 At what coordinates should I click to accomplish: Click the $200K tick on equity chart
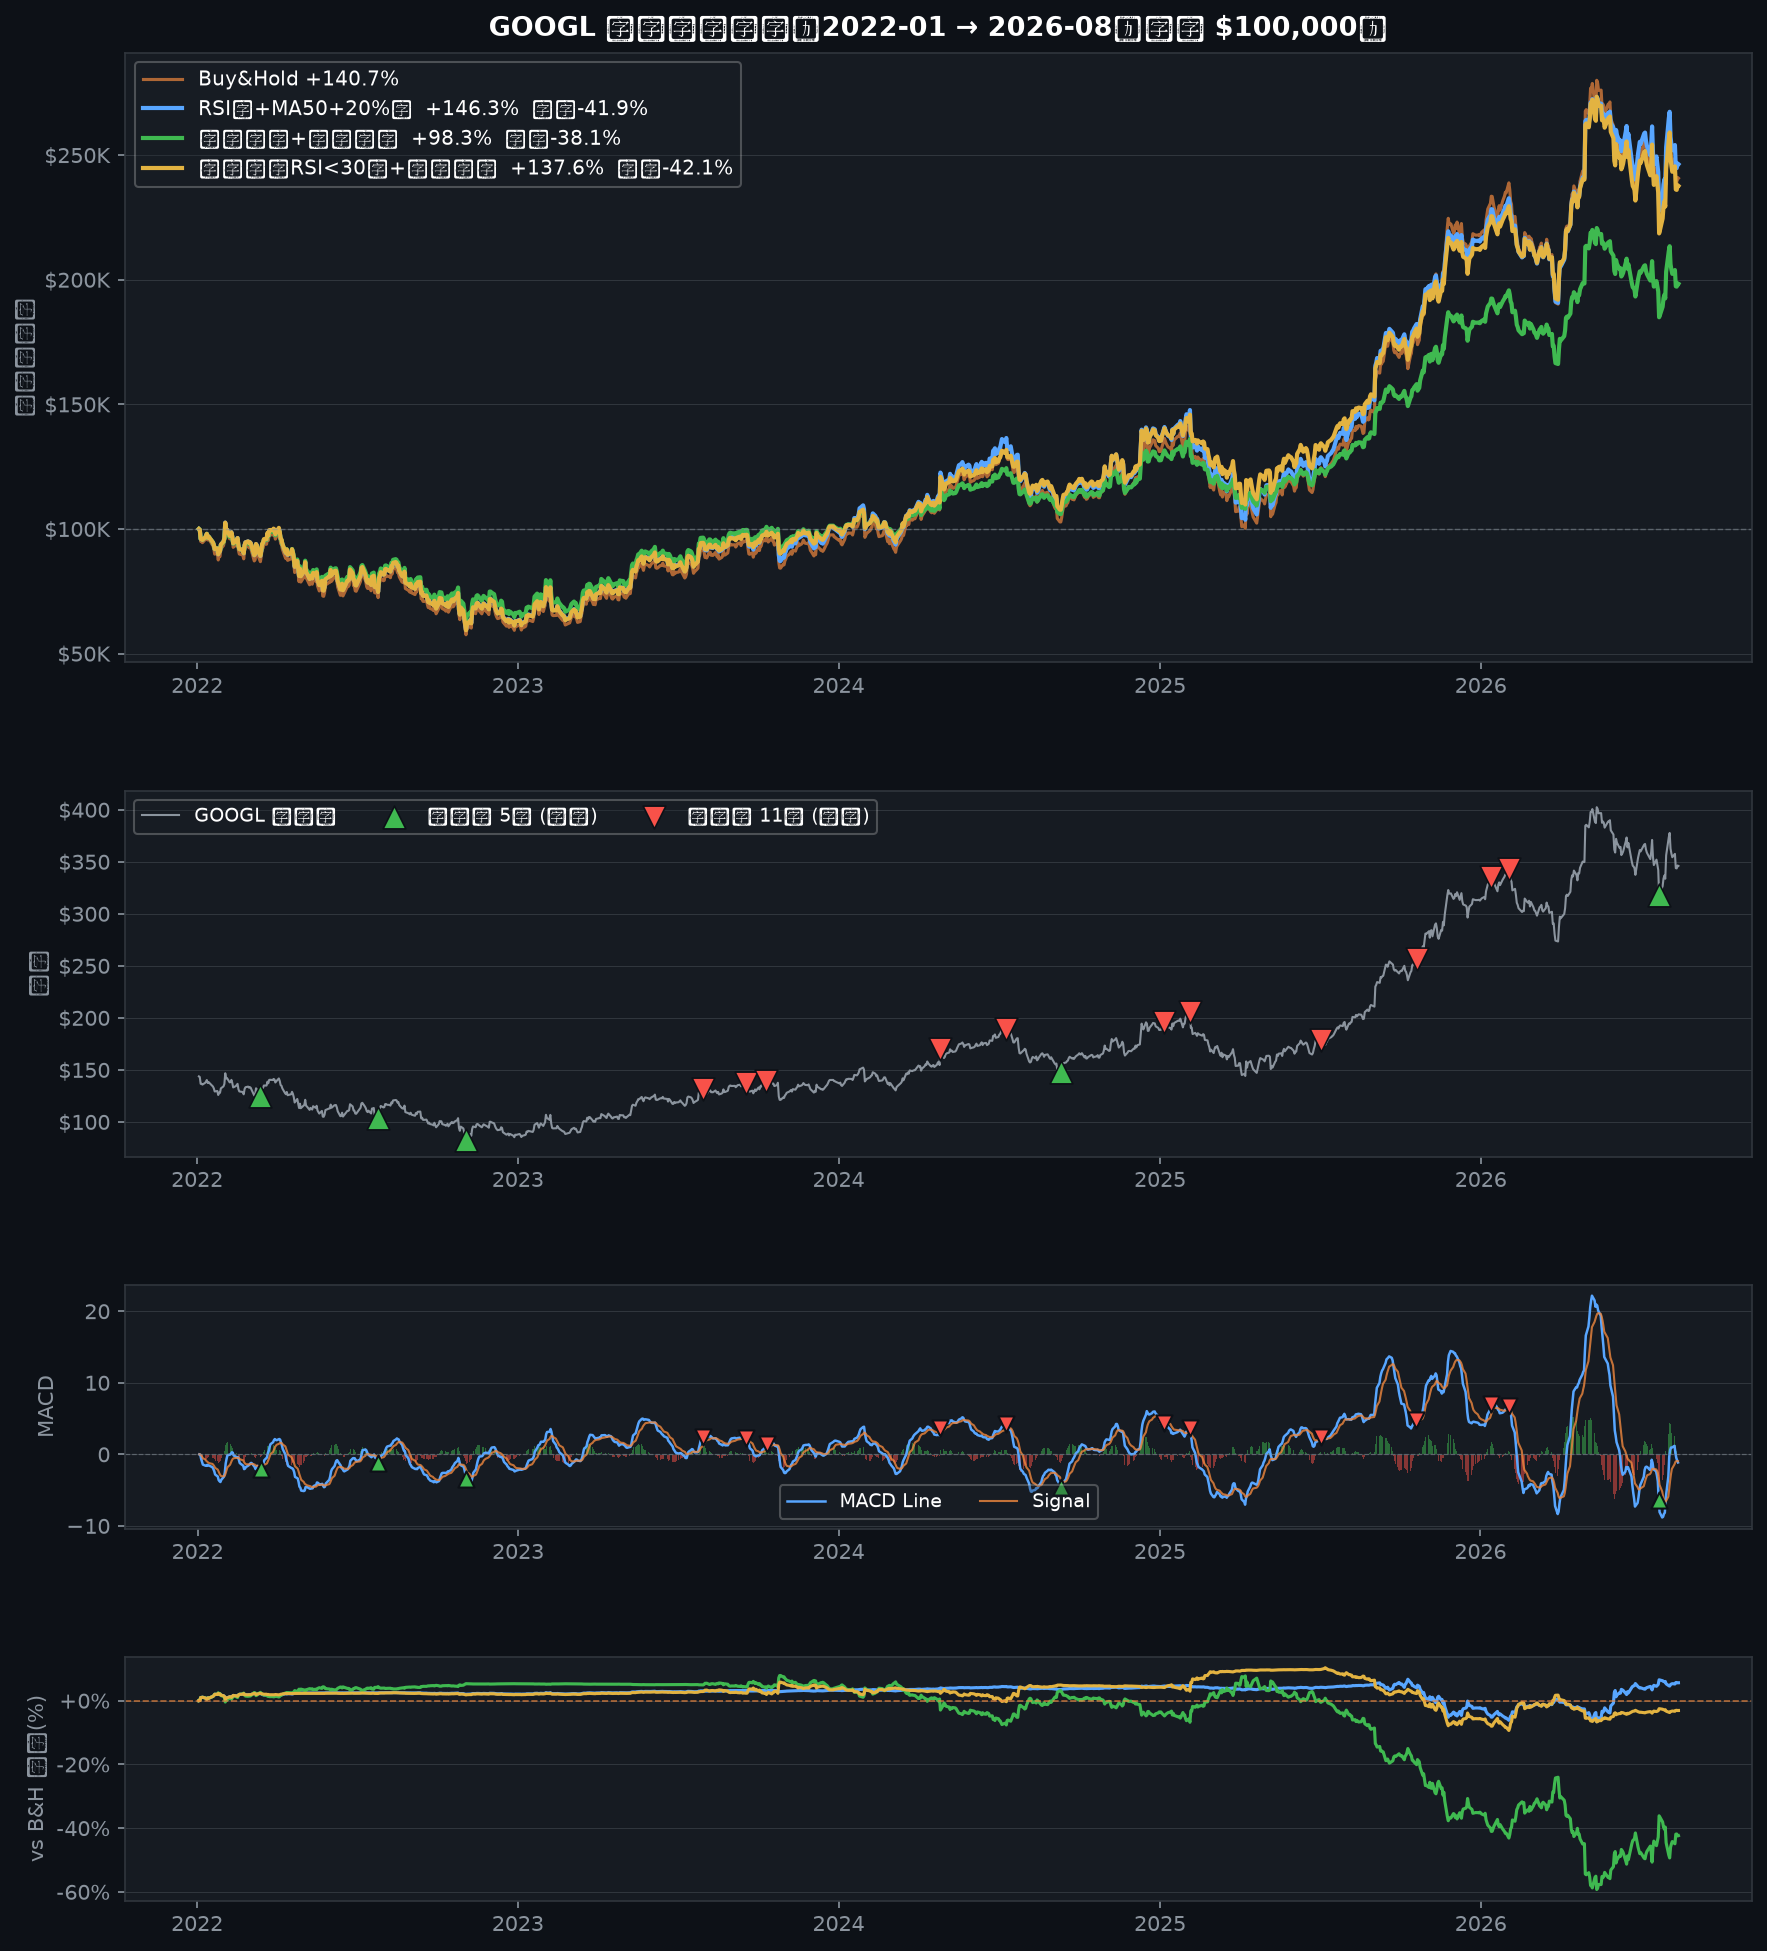click(77, 281)
